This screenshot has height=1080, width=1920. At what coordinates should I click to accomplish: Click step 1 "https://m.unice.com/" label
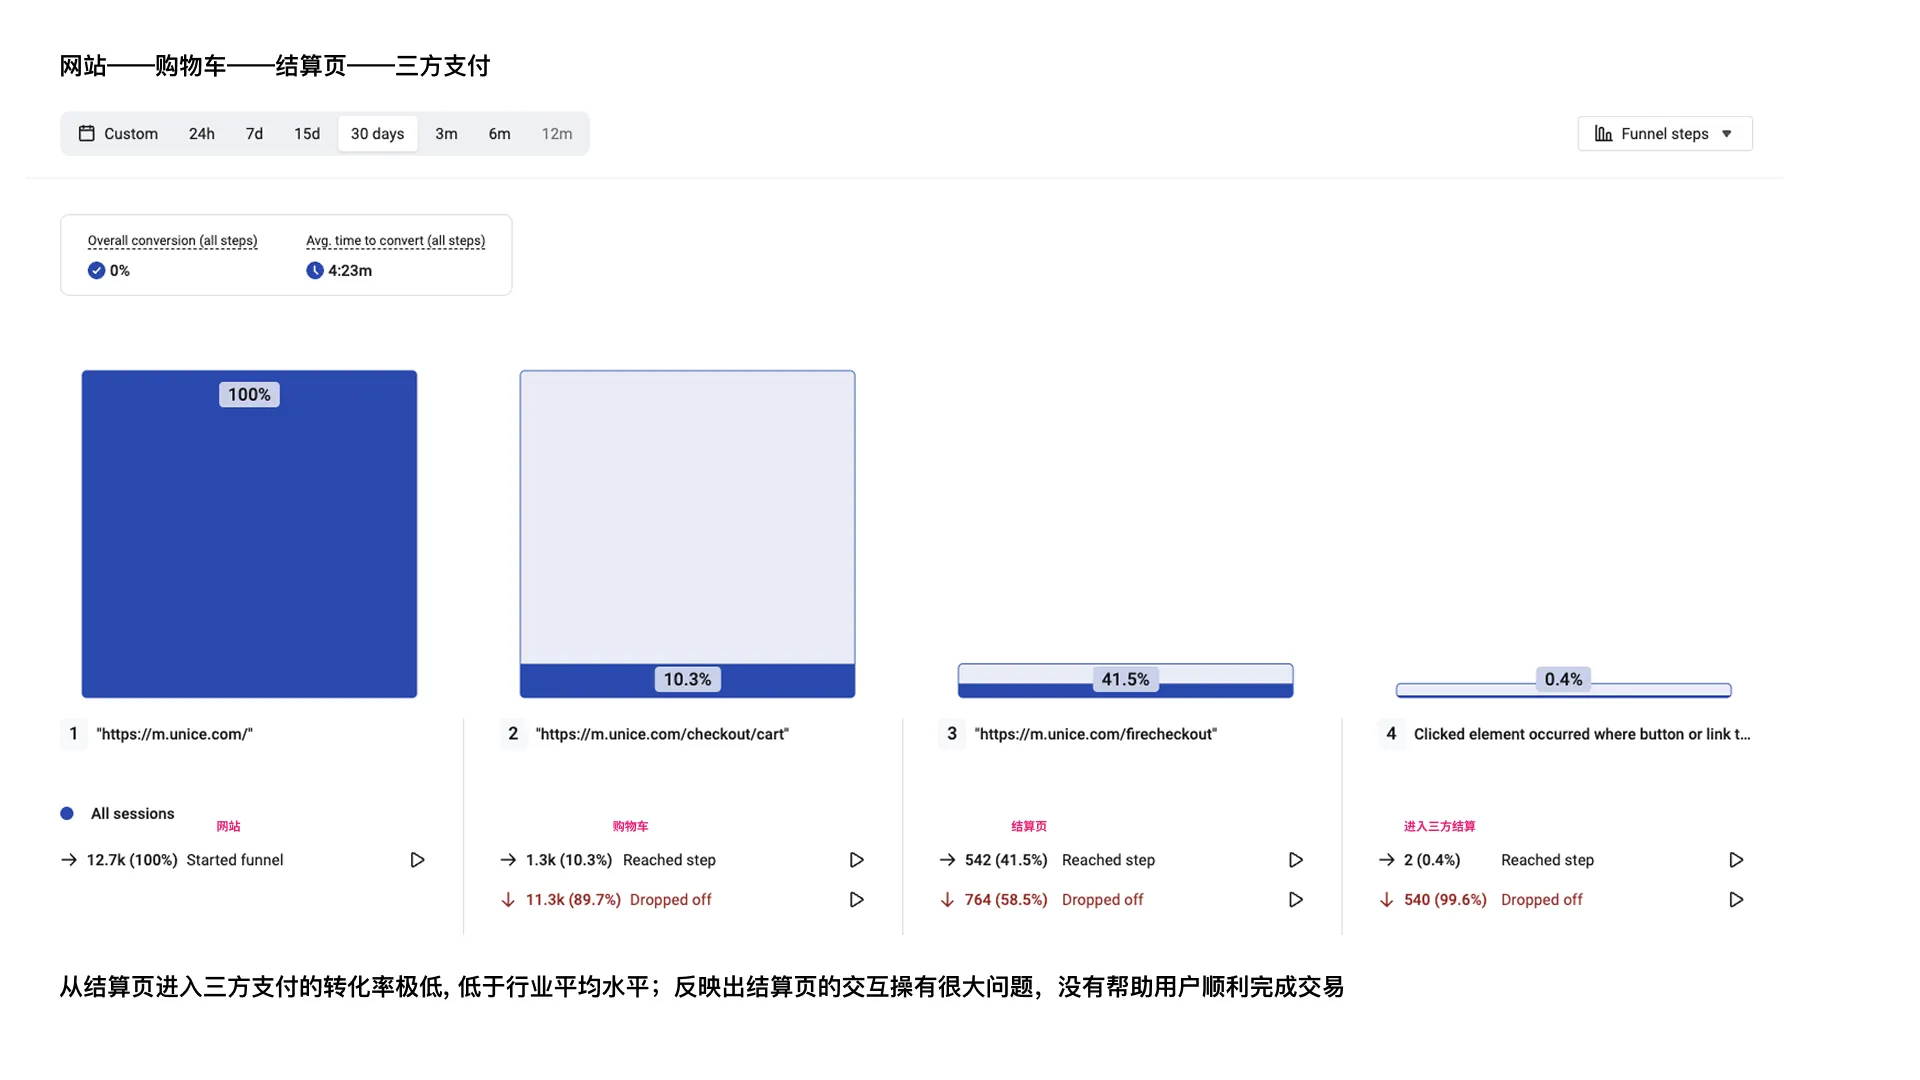point(174,734)
